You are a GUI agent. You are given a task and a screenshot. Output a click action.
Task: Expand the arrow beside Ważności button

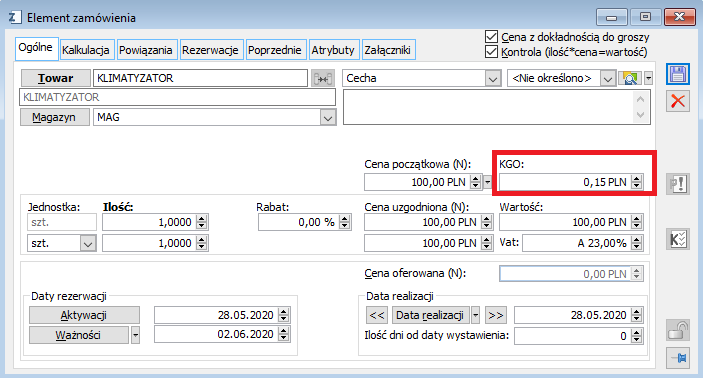coord(135,335)
